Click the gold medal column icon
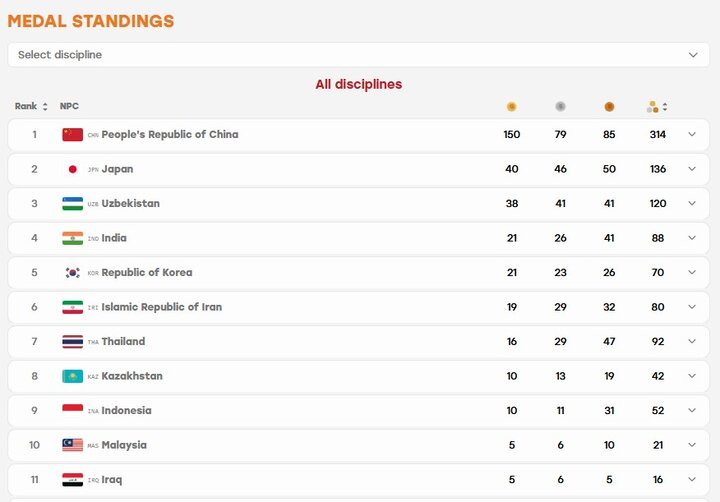 [511, 107]
